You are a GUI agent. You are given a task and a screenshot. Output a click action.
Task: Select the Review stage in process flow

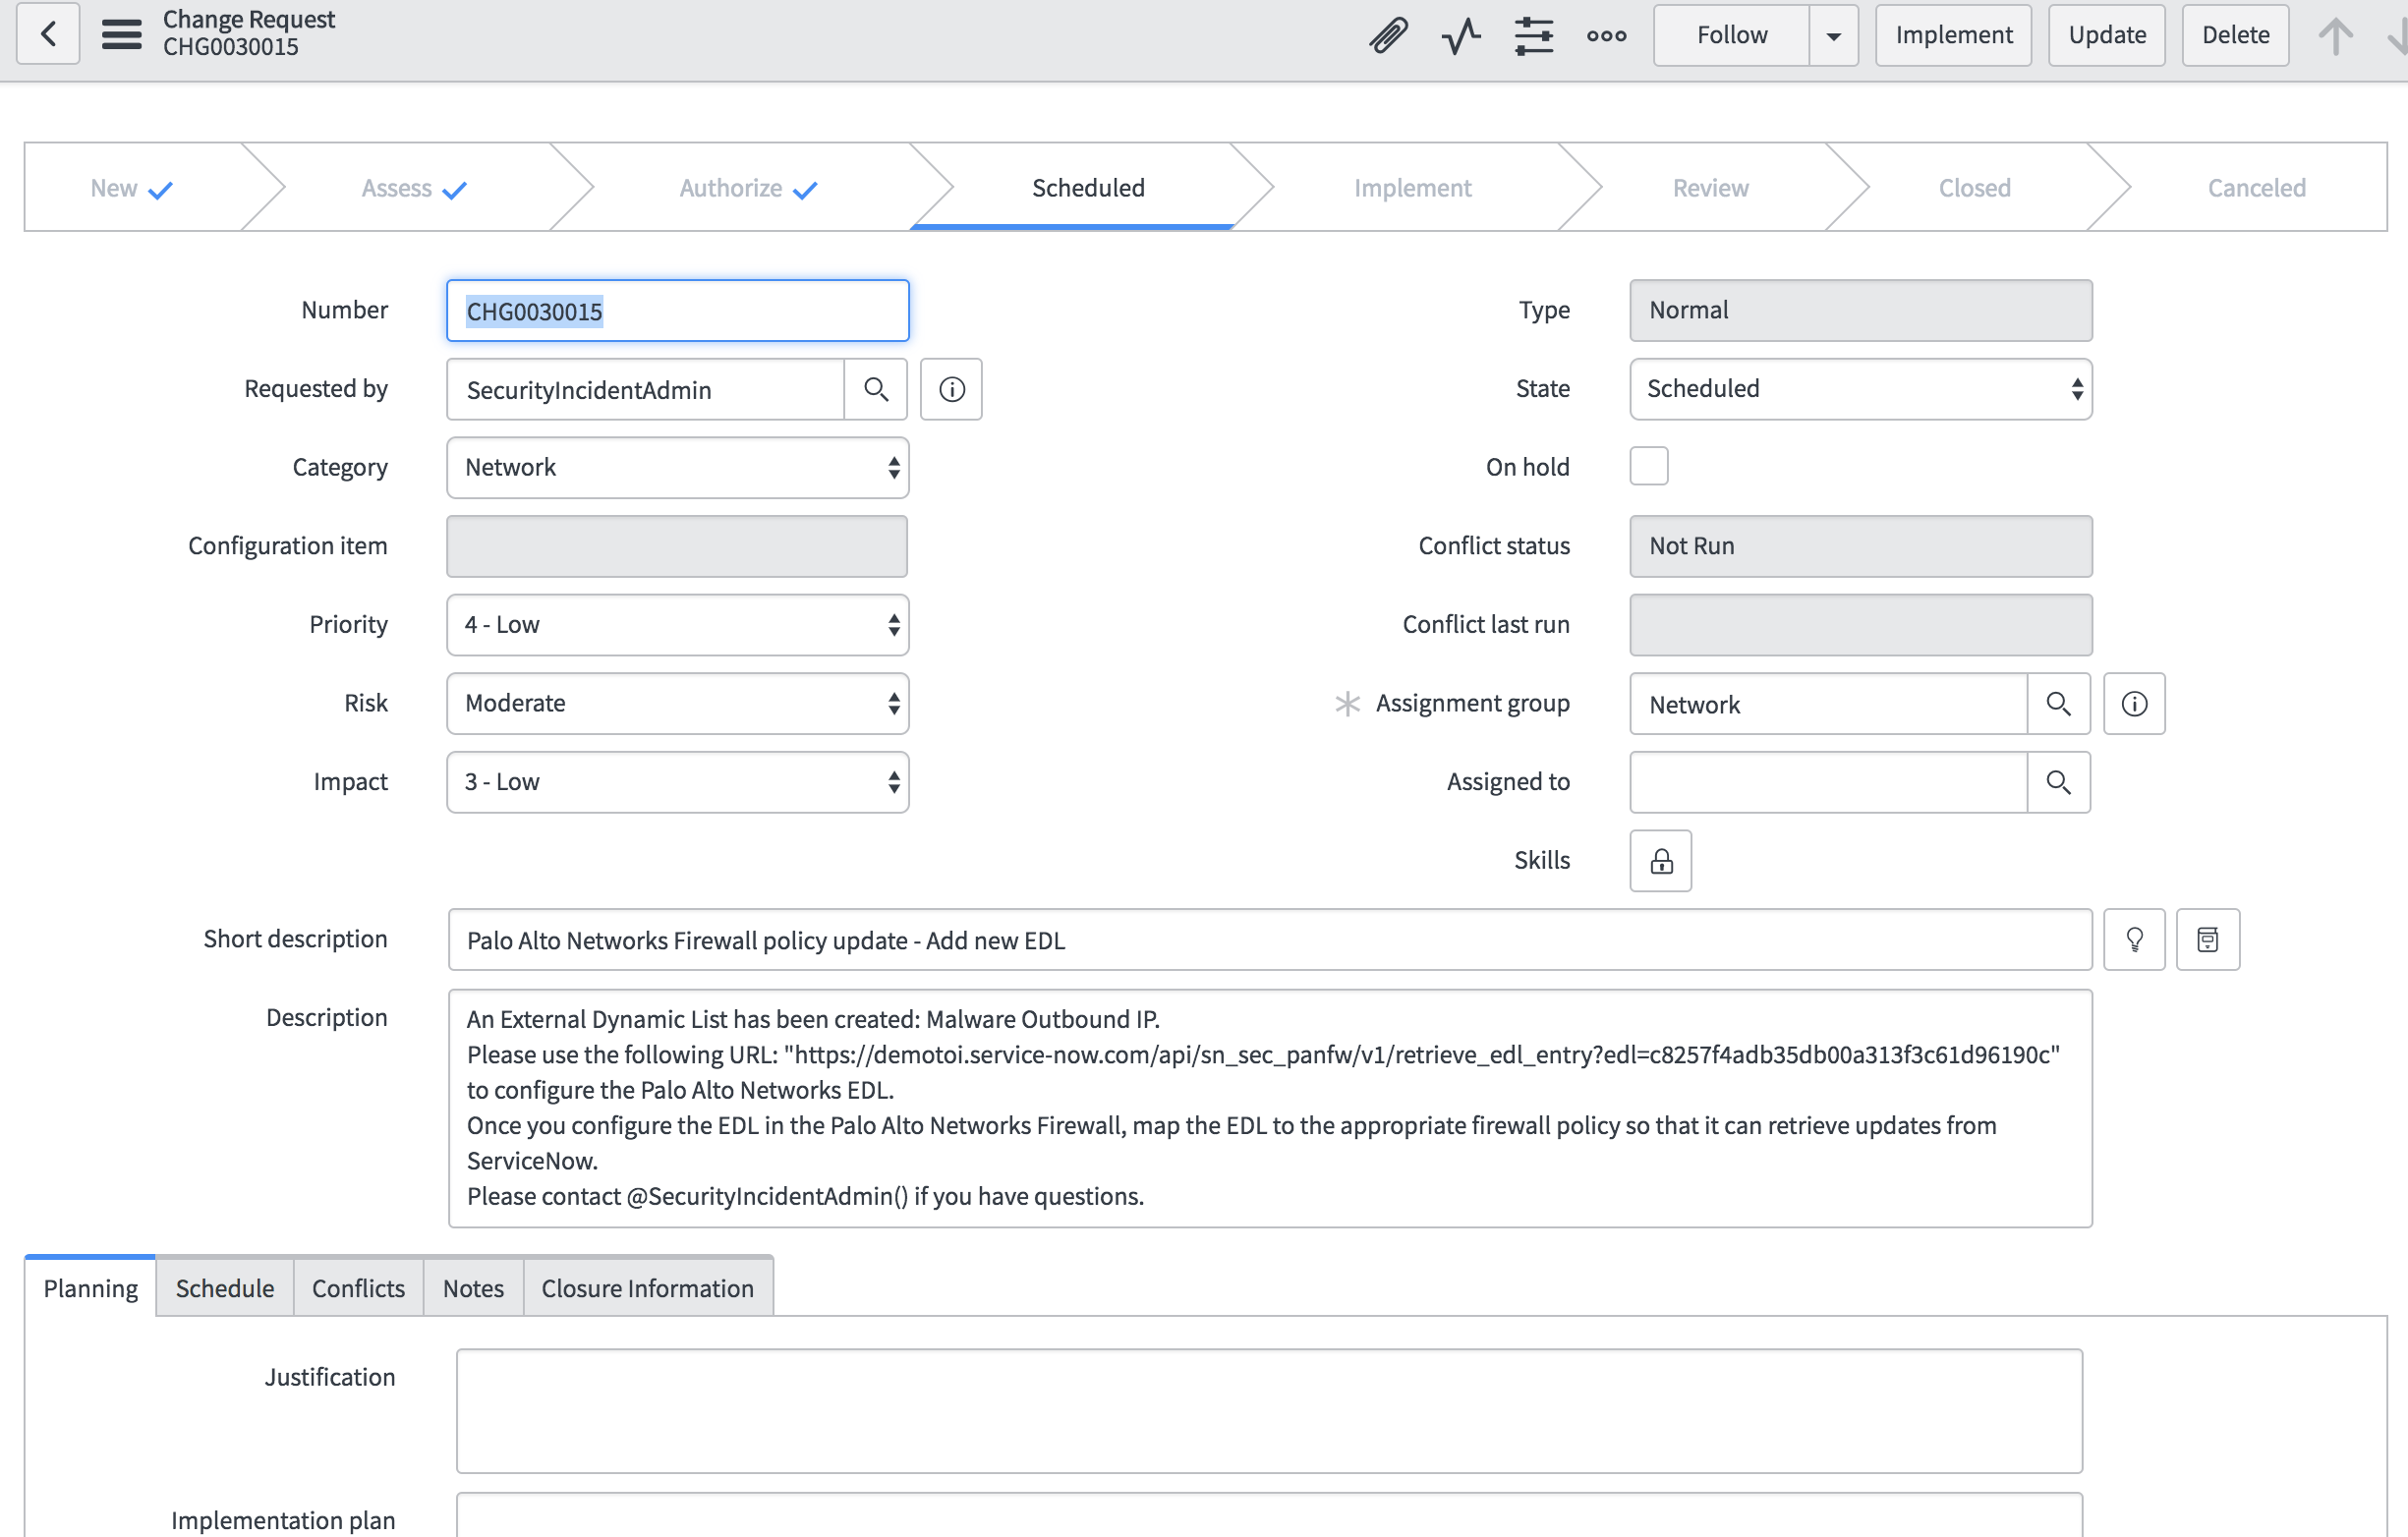pos(1710,188)
